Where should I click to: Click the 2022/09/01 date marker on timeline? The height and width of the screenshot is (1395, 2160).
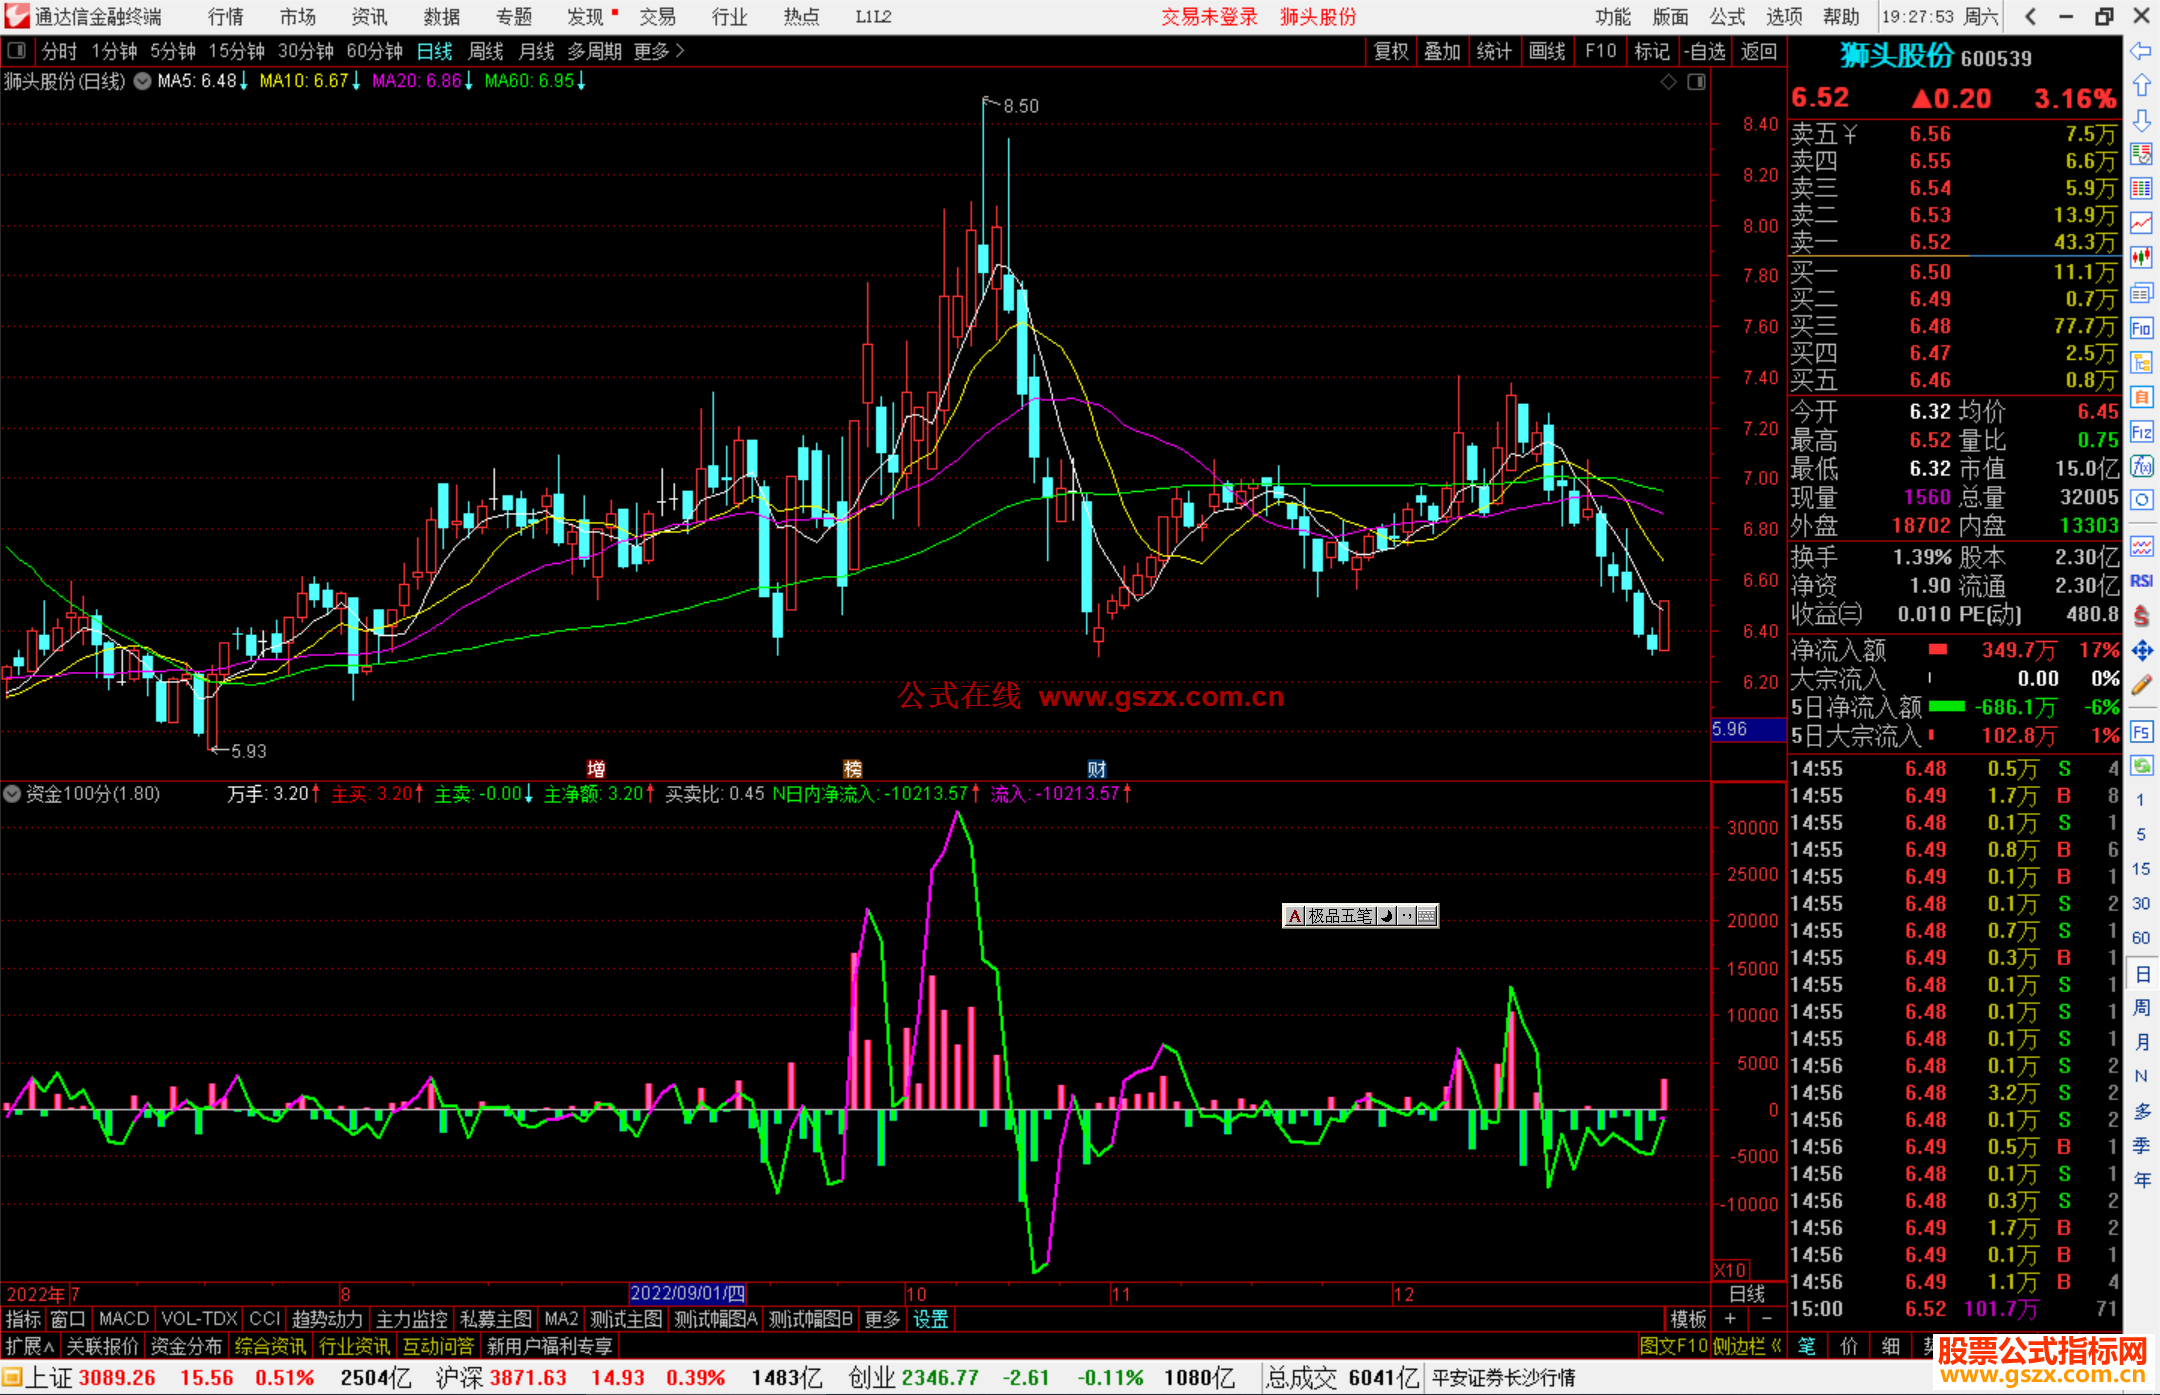click(x=687, y=1294)
